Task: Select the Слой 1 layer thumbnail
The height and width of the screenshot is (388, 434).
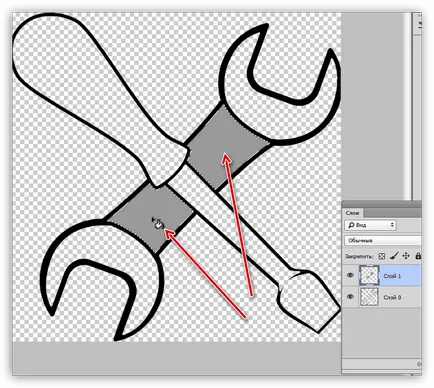Action: pyautogui.click(x=369, y=275)
